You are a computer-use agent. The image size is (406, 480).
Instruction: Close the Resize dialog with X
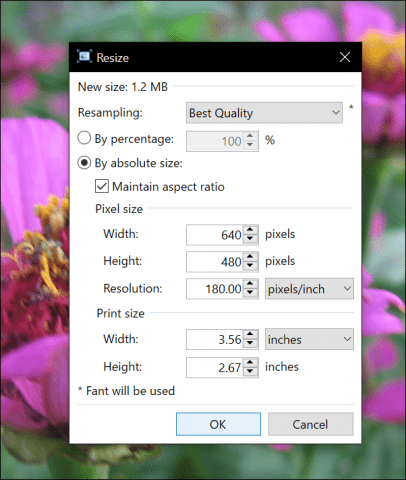[x=345, y=57]
